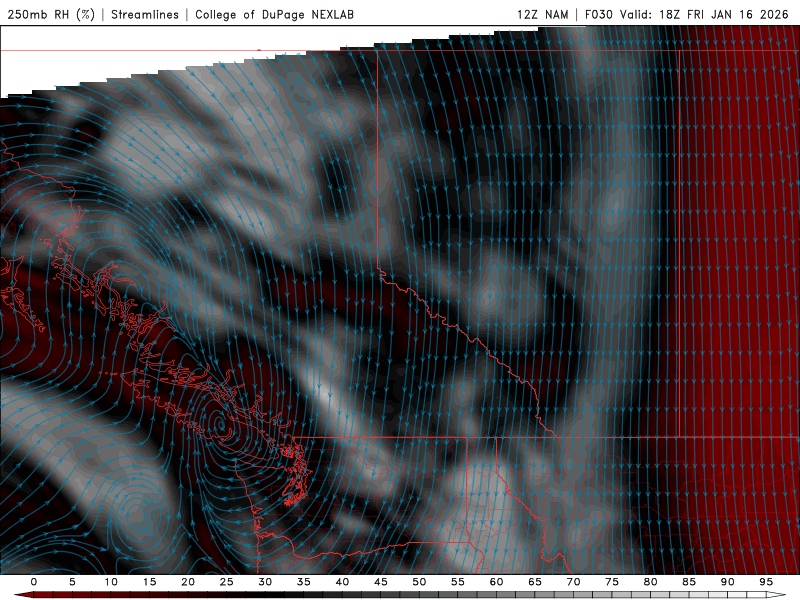Click the "College of DuPage NEXLAB" text

[x=274, y=14]
